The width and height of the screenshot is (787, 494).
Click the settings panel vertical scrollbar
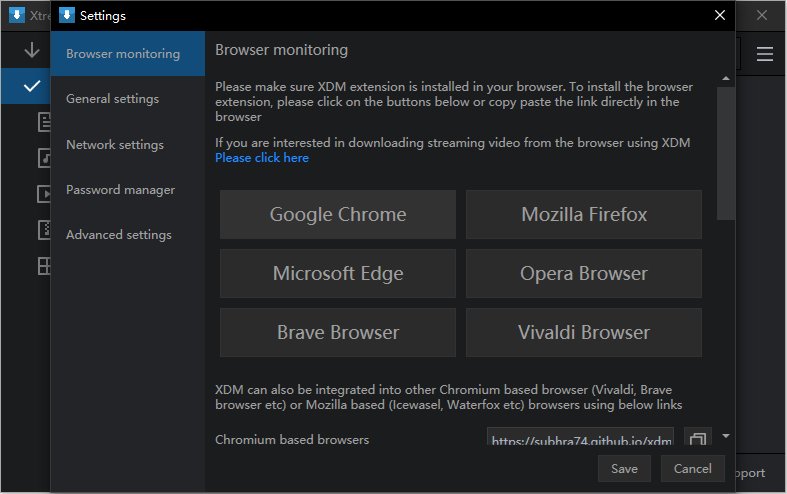click(726, 150)
